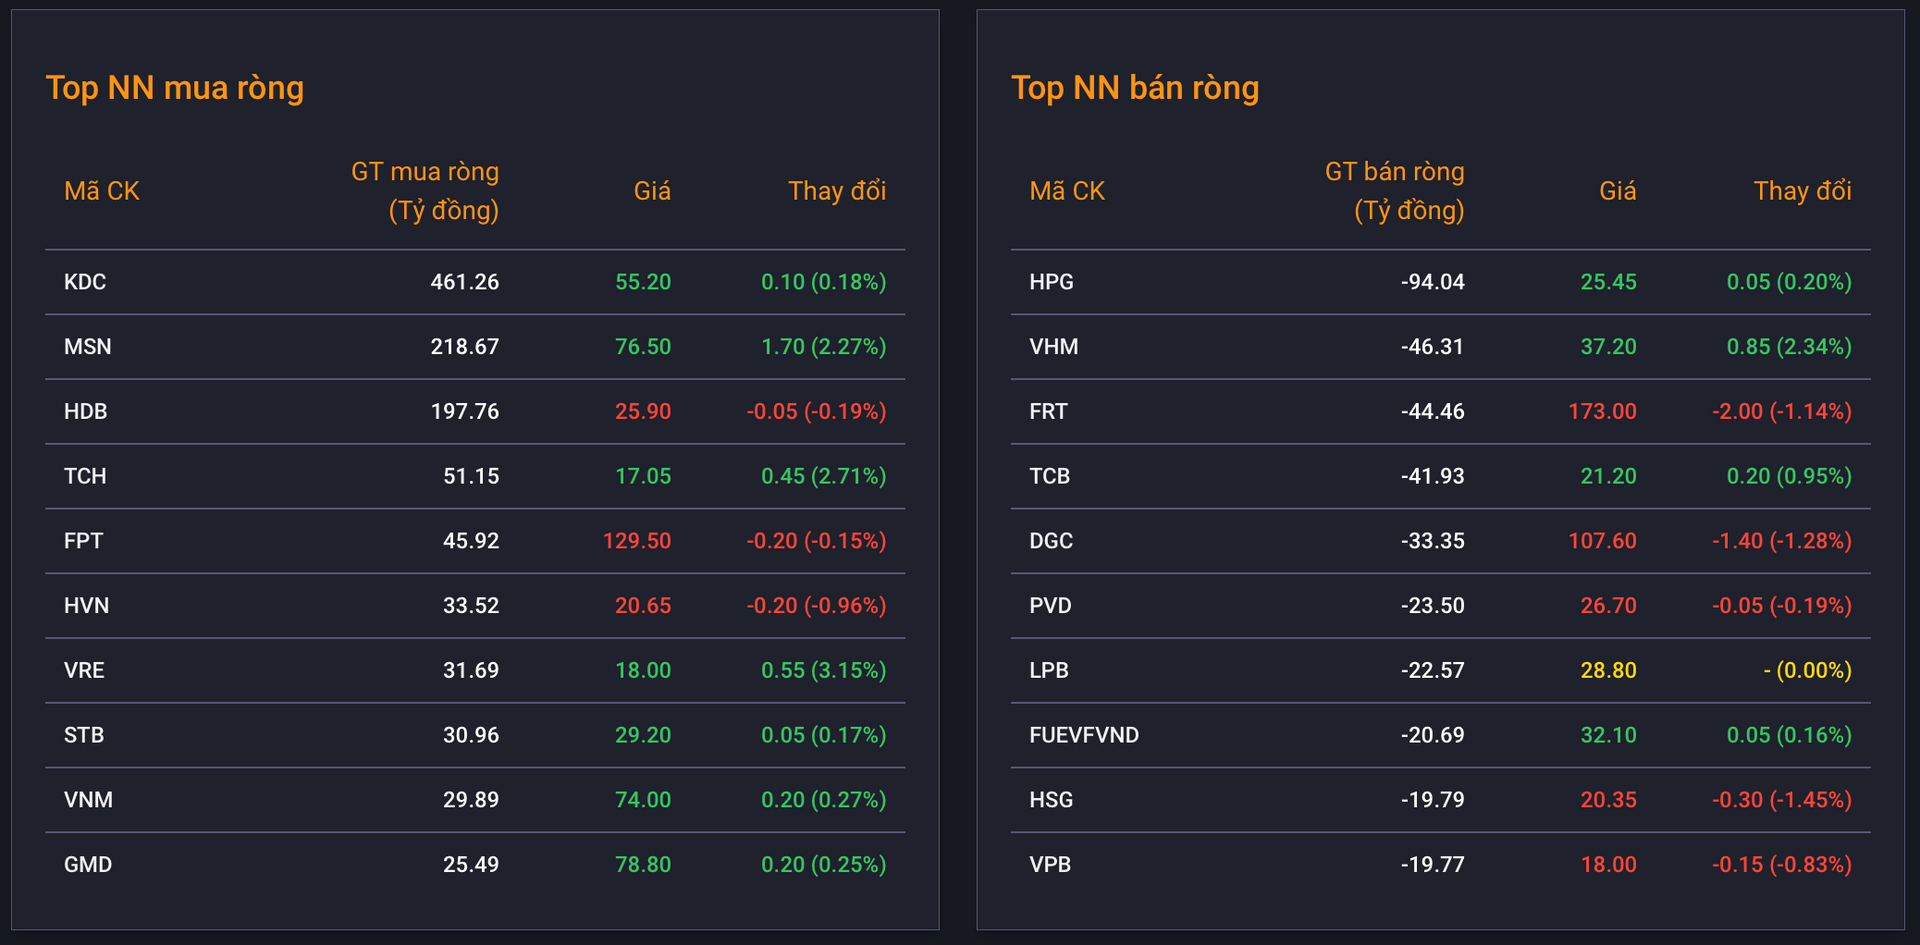
Task: Select ticker DGC
Action: (1051, 541)
